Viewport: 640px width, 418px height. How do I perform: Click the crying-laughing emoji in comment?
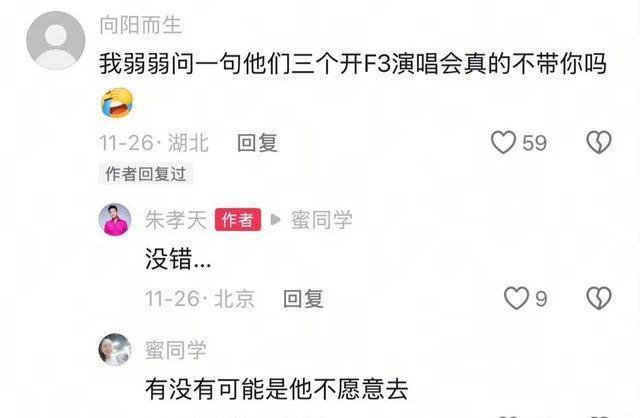(117, 102)
